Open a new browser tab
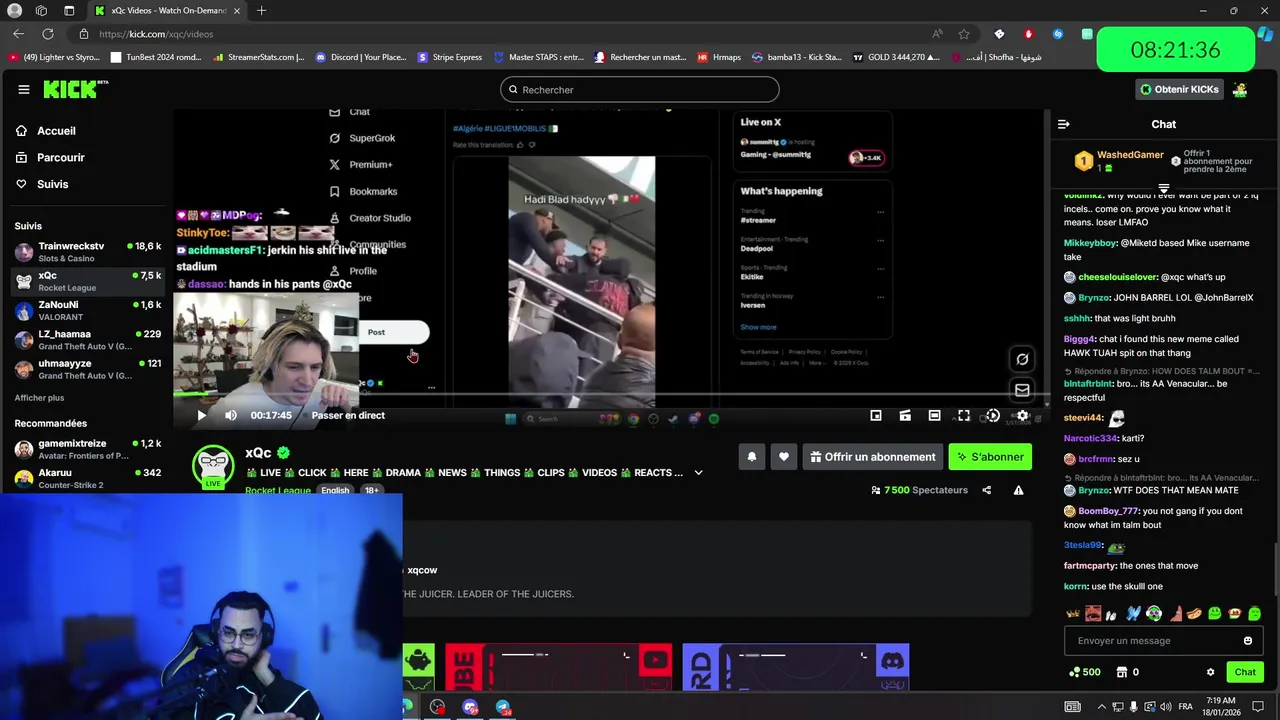 (261, 10)
